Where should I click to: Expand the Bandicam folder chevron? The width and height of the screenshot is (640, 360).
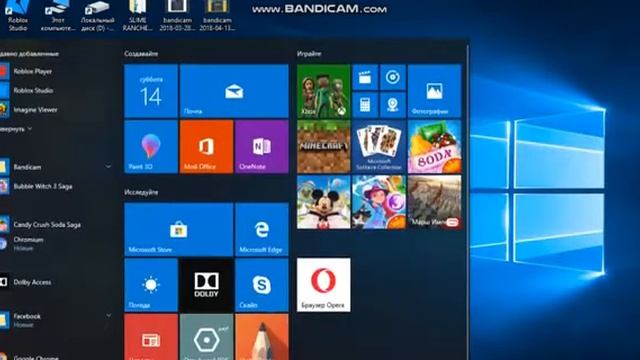pyautogui.click(x=108, y=167)
